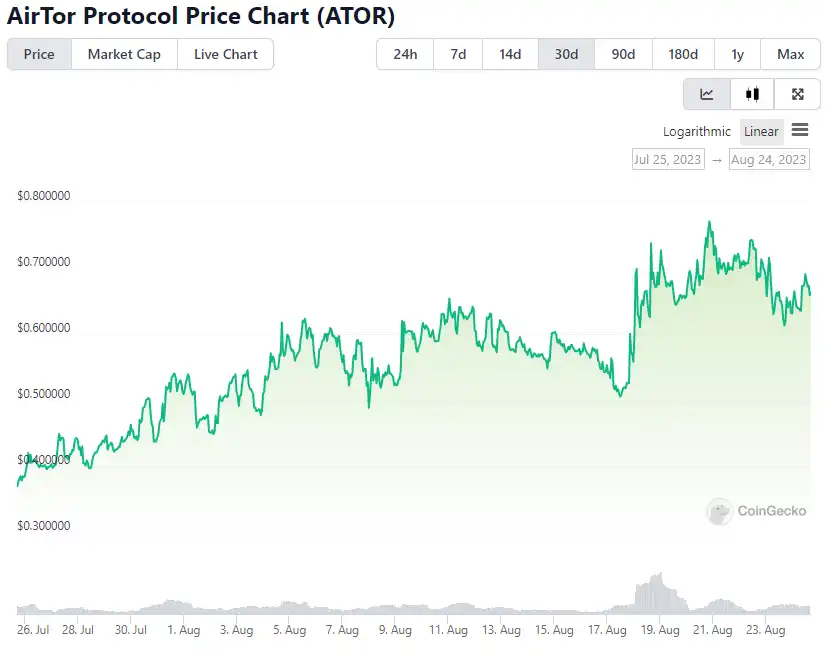This screenshot has height=655, width=825.
Task: Open the Jul 25, 2023 start date picker
Action: [x=668, y=159]
